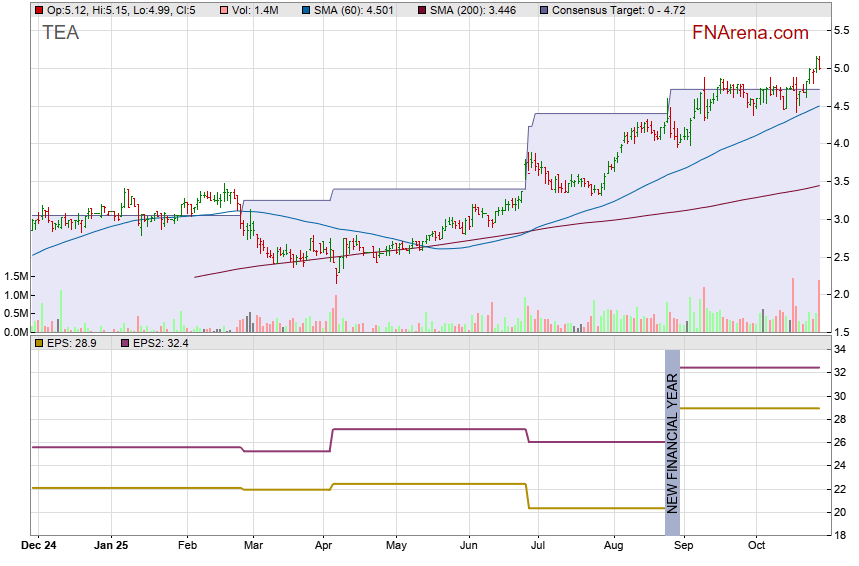
Task: Click the gold EPS legend swatch
Action: pyautogui.click(x=39, y=343)
